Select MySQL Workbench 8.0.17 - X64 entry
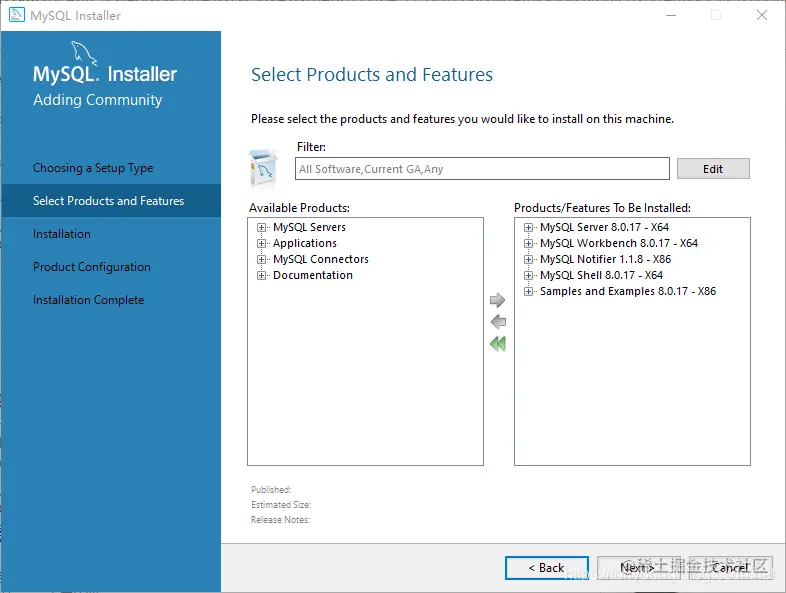Screen dimensions: 786x593 pos(619,243)
